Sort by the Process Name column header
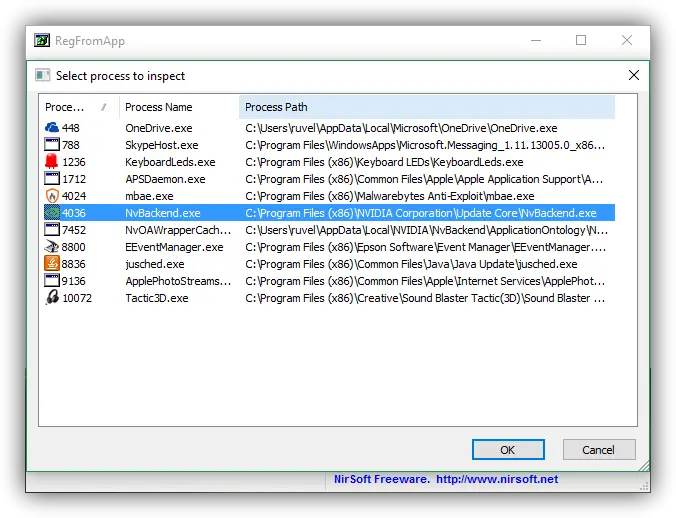The height and width of the screenshot is (518, 676). tap(179, 107)
